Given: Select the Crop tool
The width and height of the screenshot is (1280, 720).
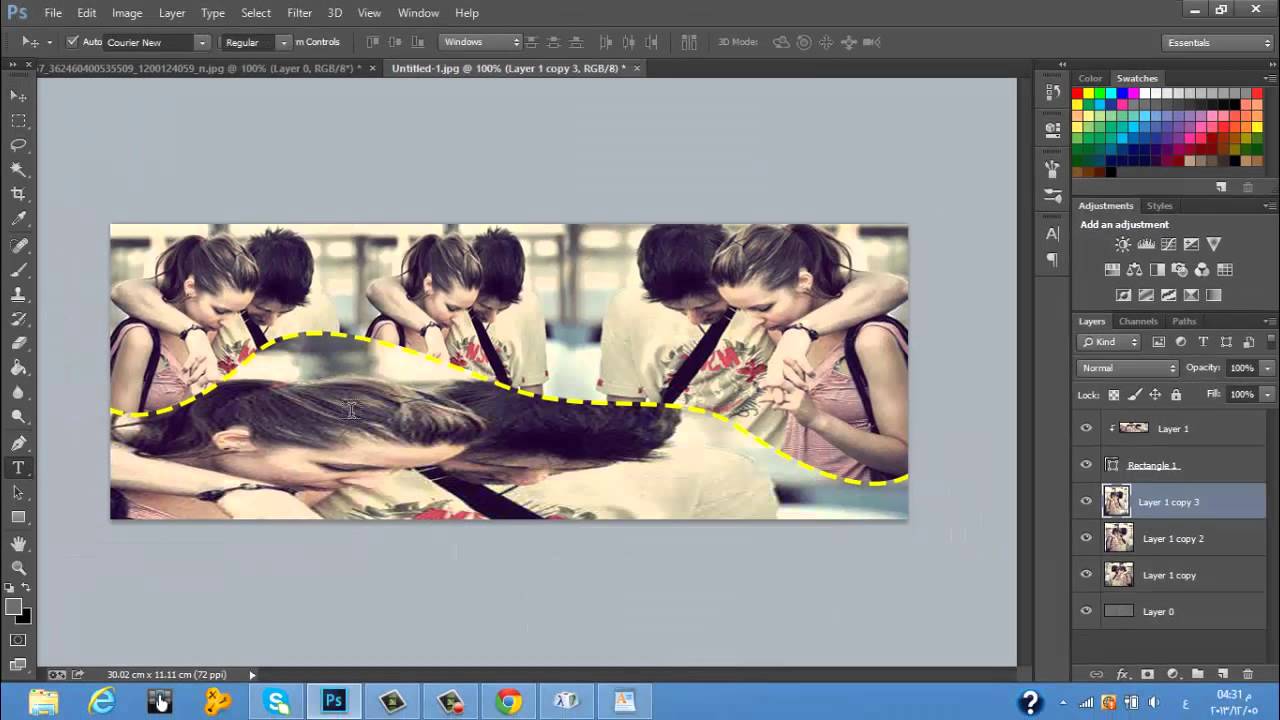Looking at the screenshot, I should 18,194.
